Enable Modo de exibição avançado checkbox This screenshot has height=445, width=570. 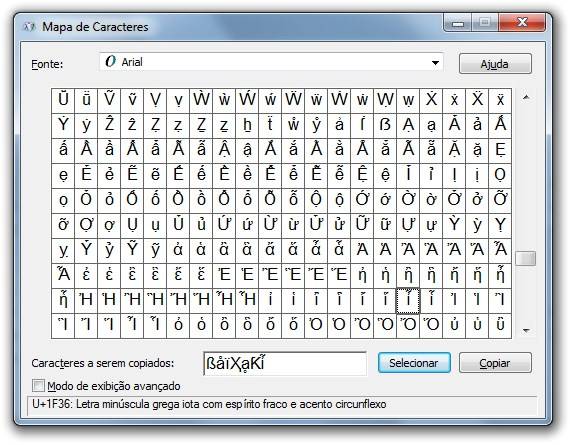pos(38,386)
